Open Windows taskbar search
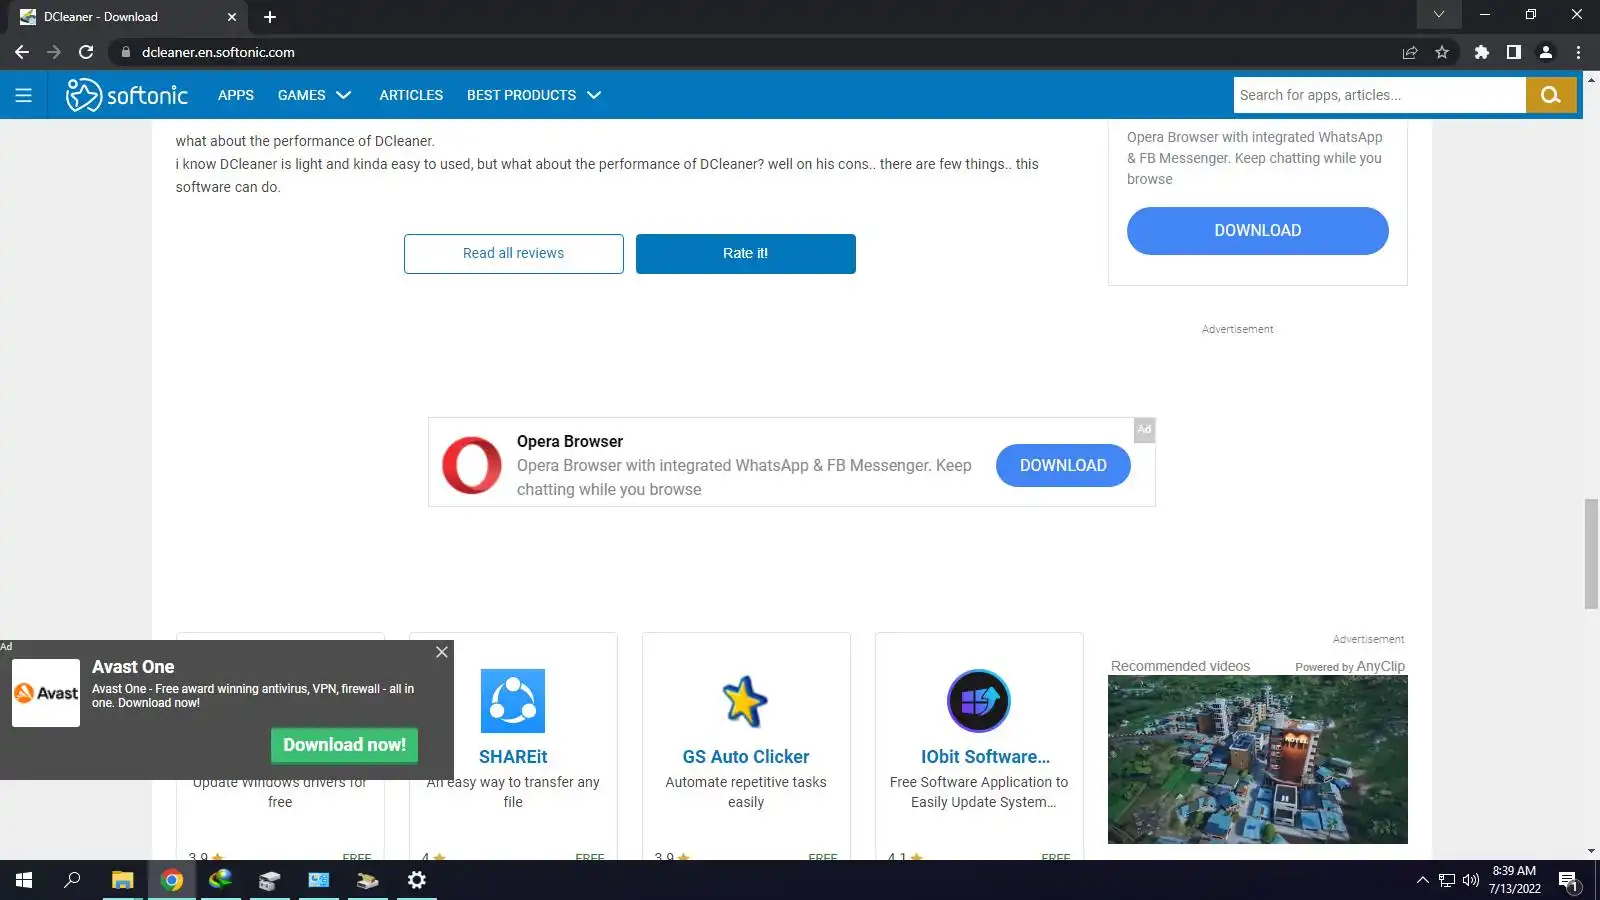The height and width of the screenshot is (900, 1600). [x=72, y=880]
